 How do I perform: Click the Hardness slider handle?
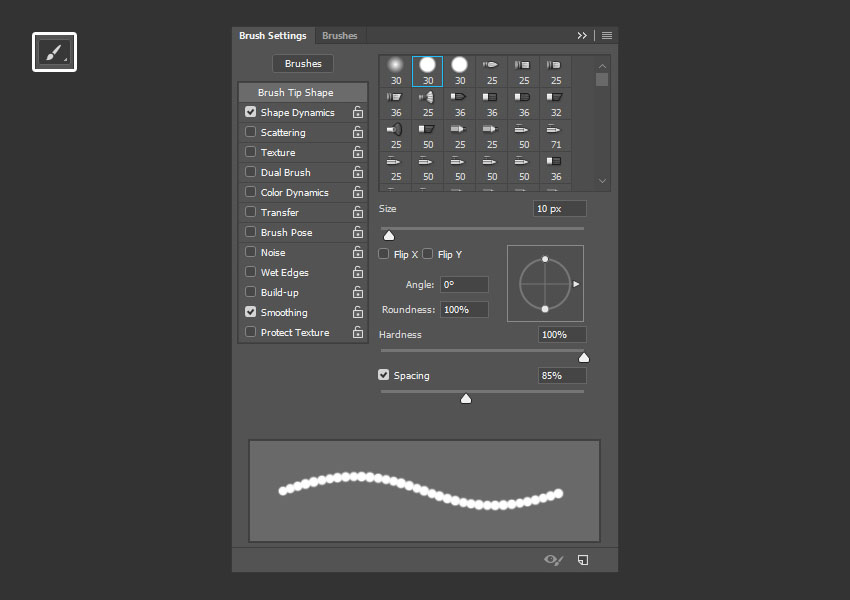[x=584, y=357]
